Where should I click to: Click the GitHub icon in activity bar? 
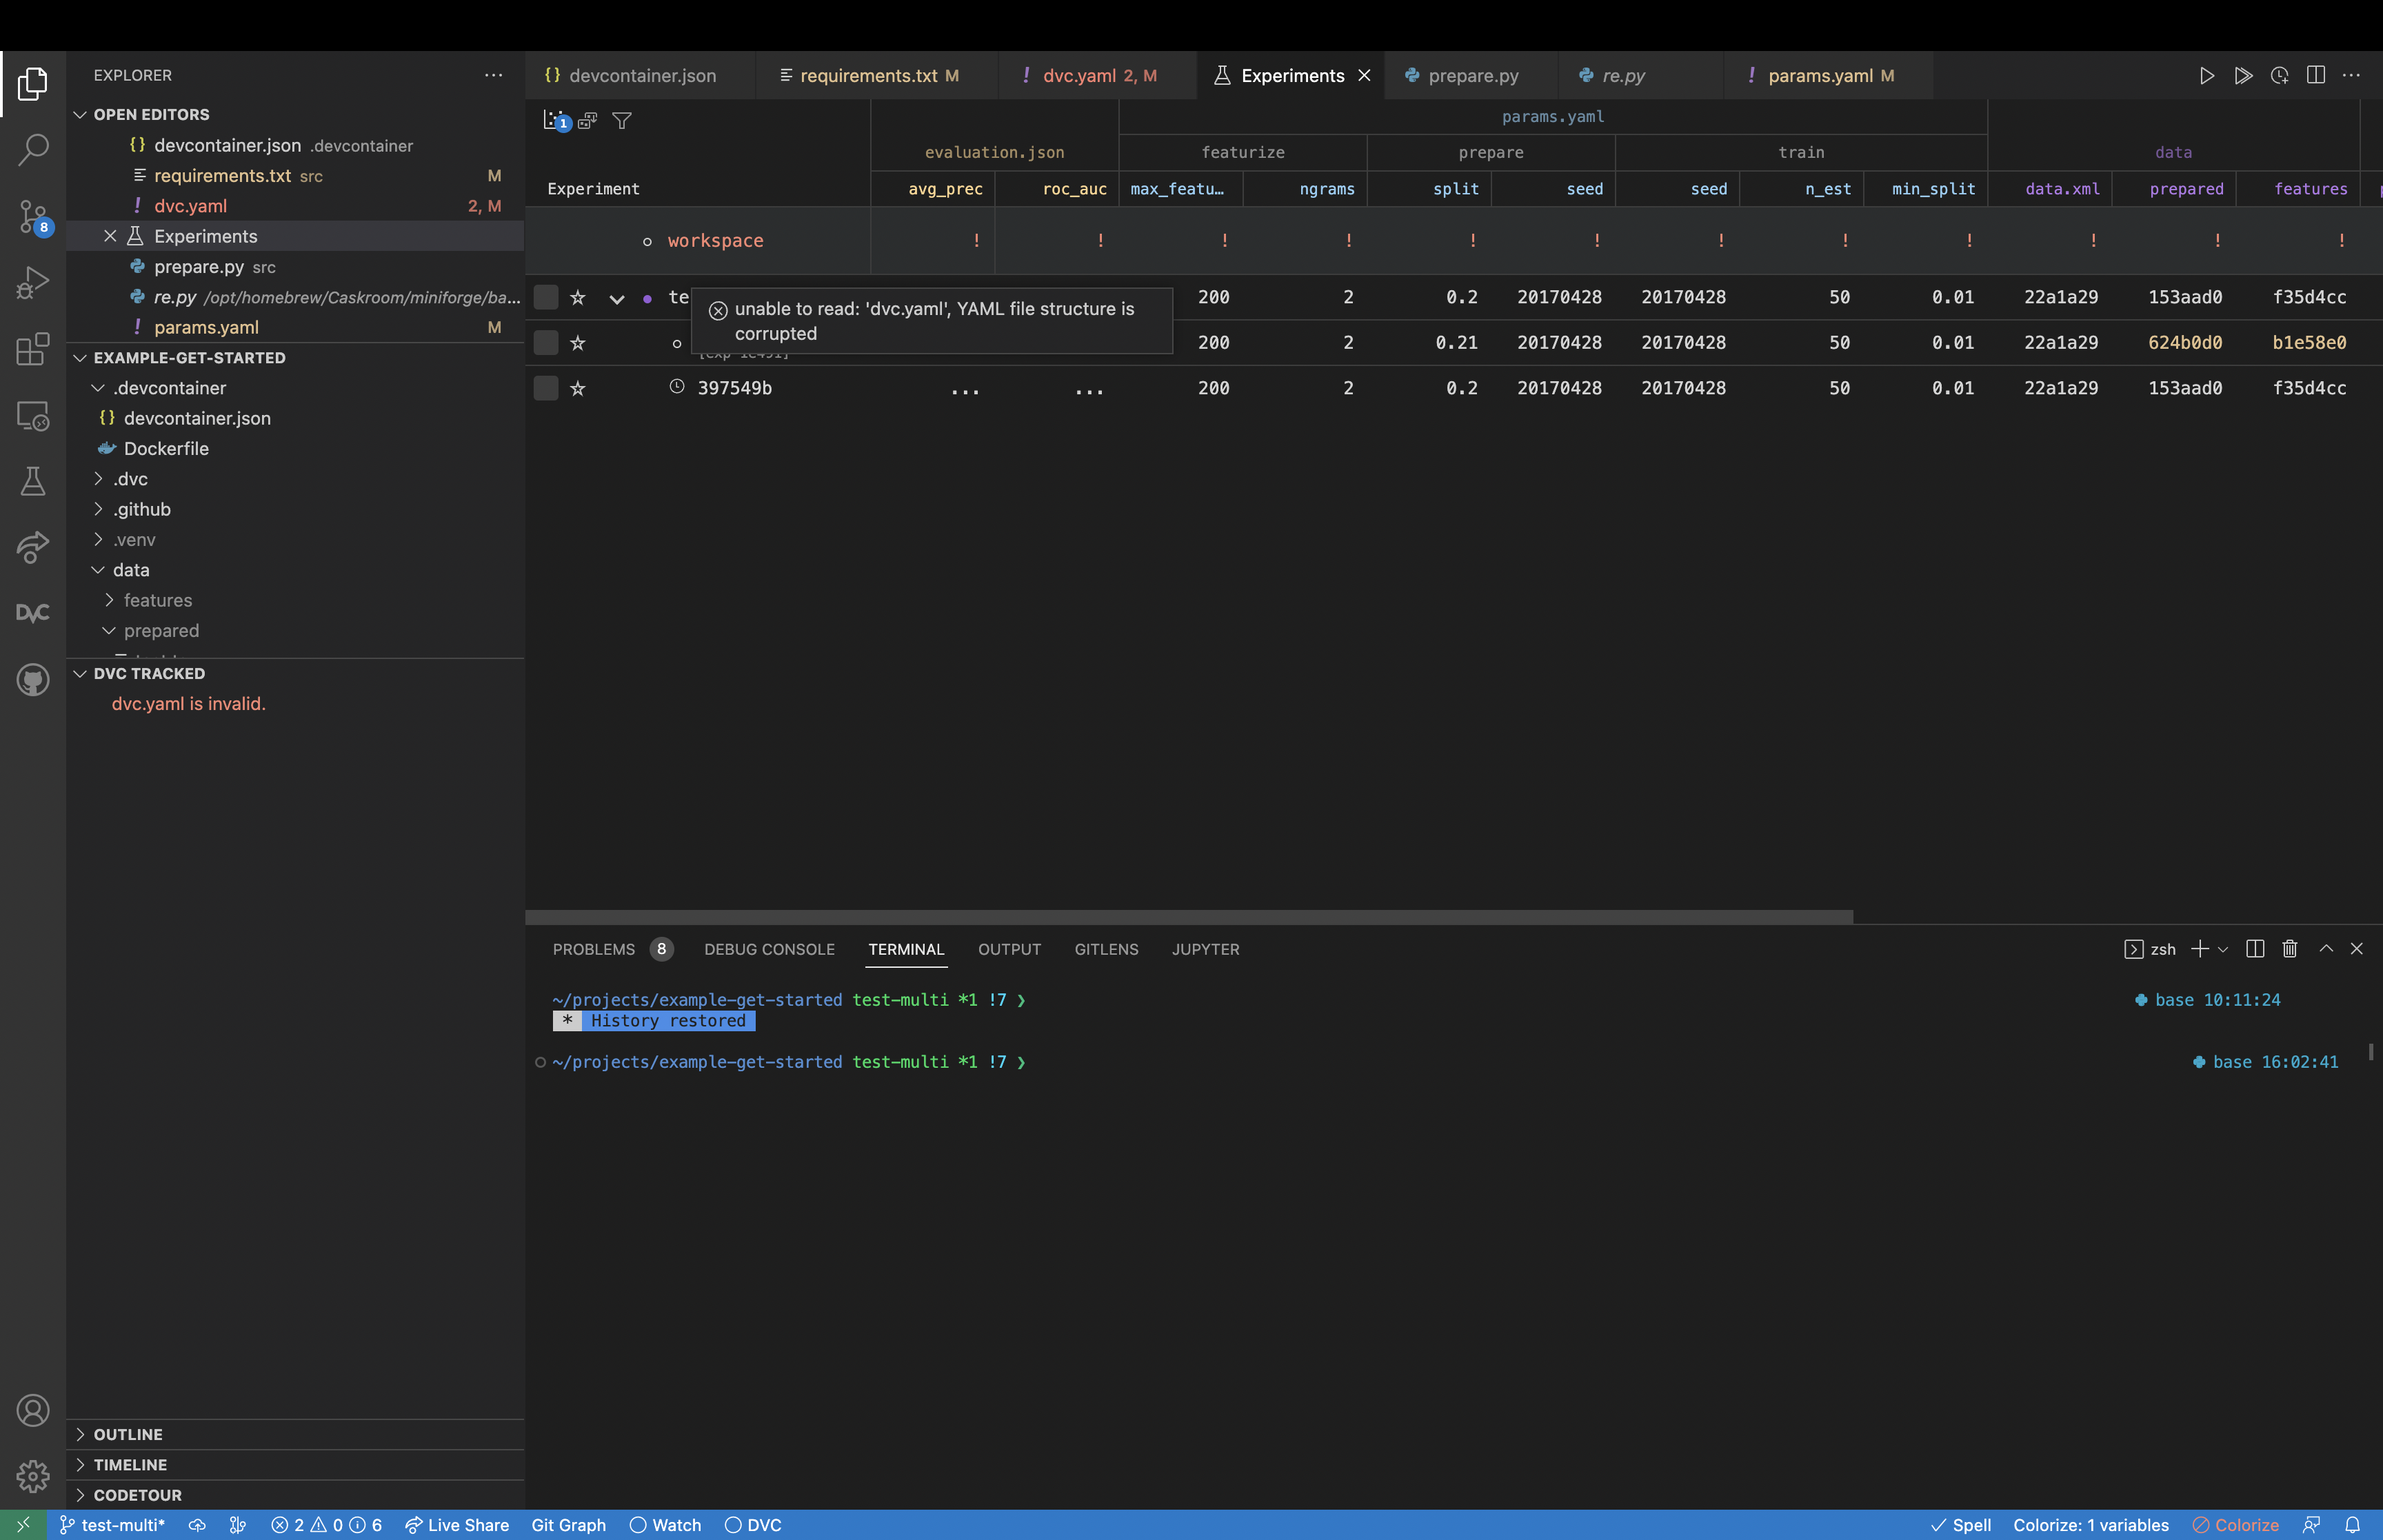click(32, 680)
